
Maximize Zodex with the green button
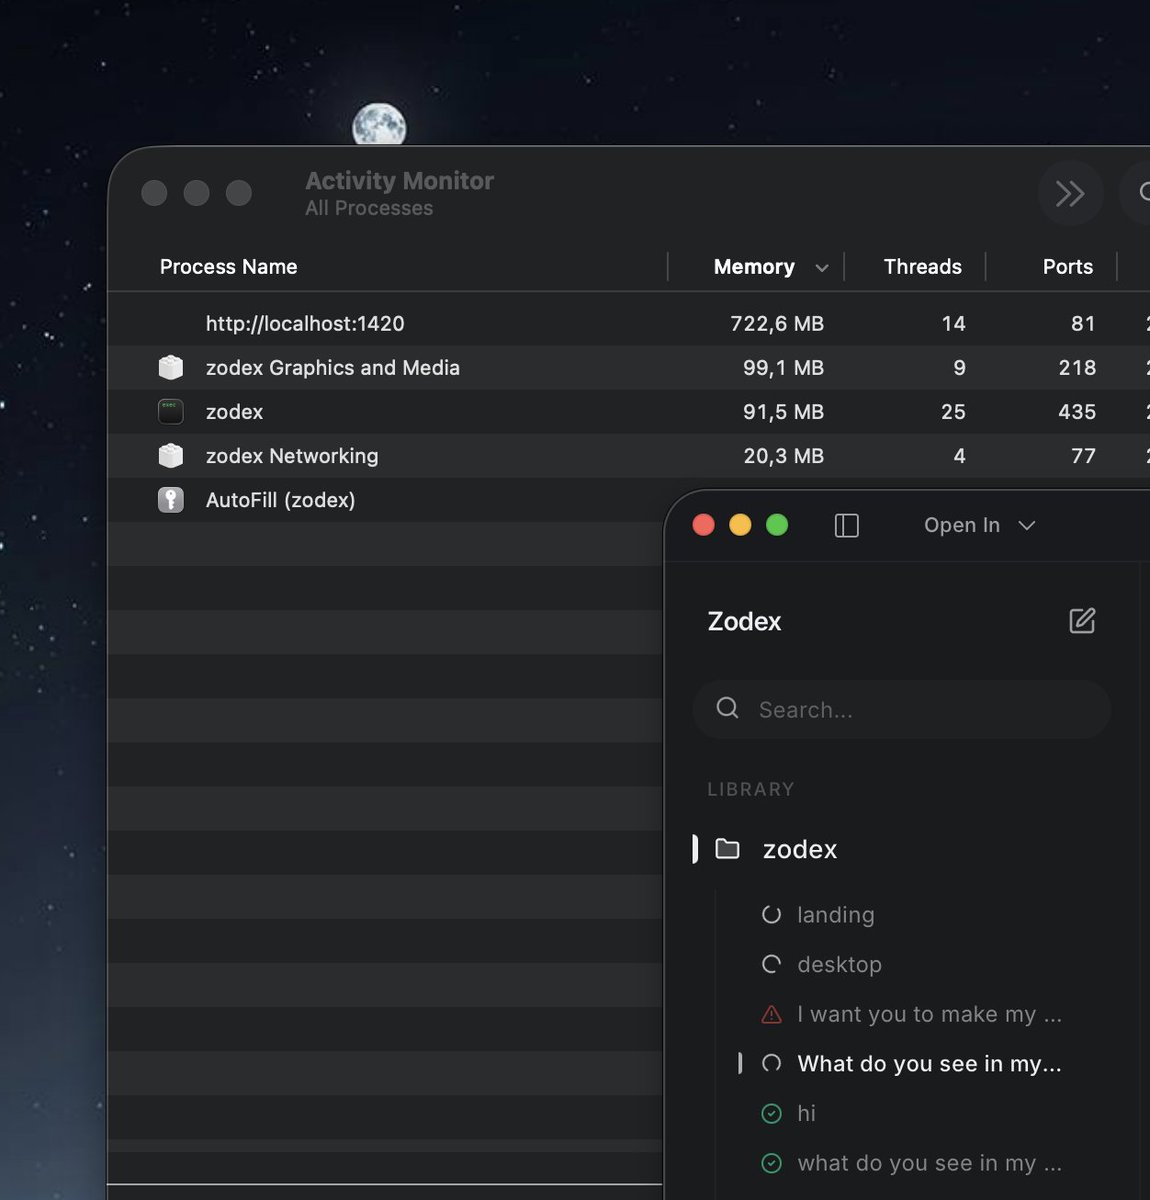pyautogui.click(x=777, y=525)
